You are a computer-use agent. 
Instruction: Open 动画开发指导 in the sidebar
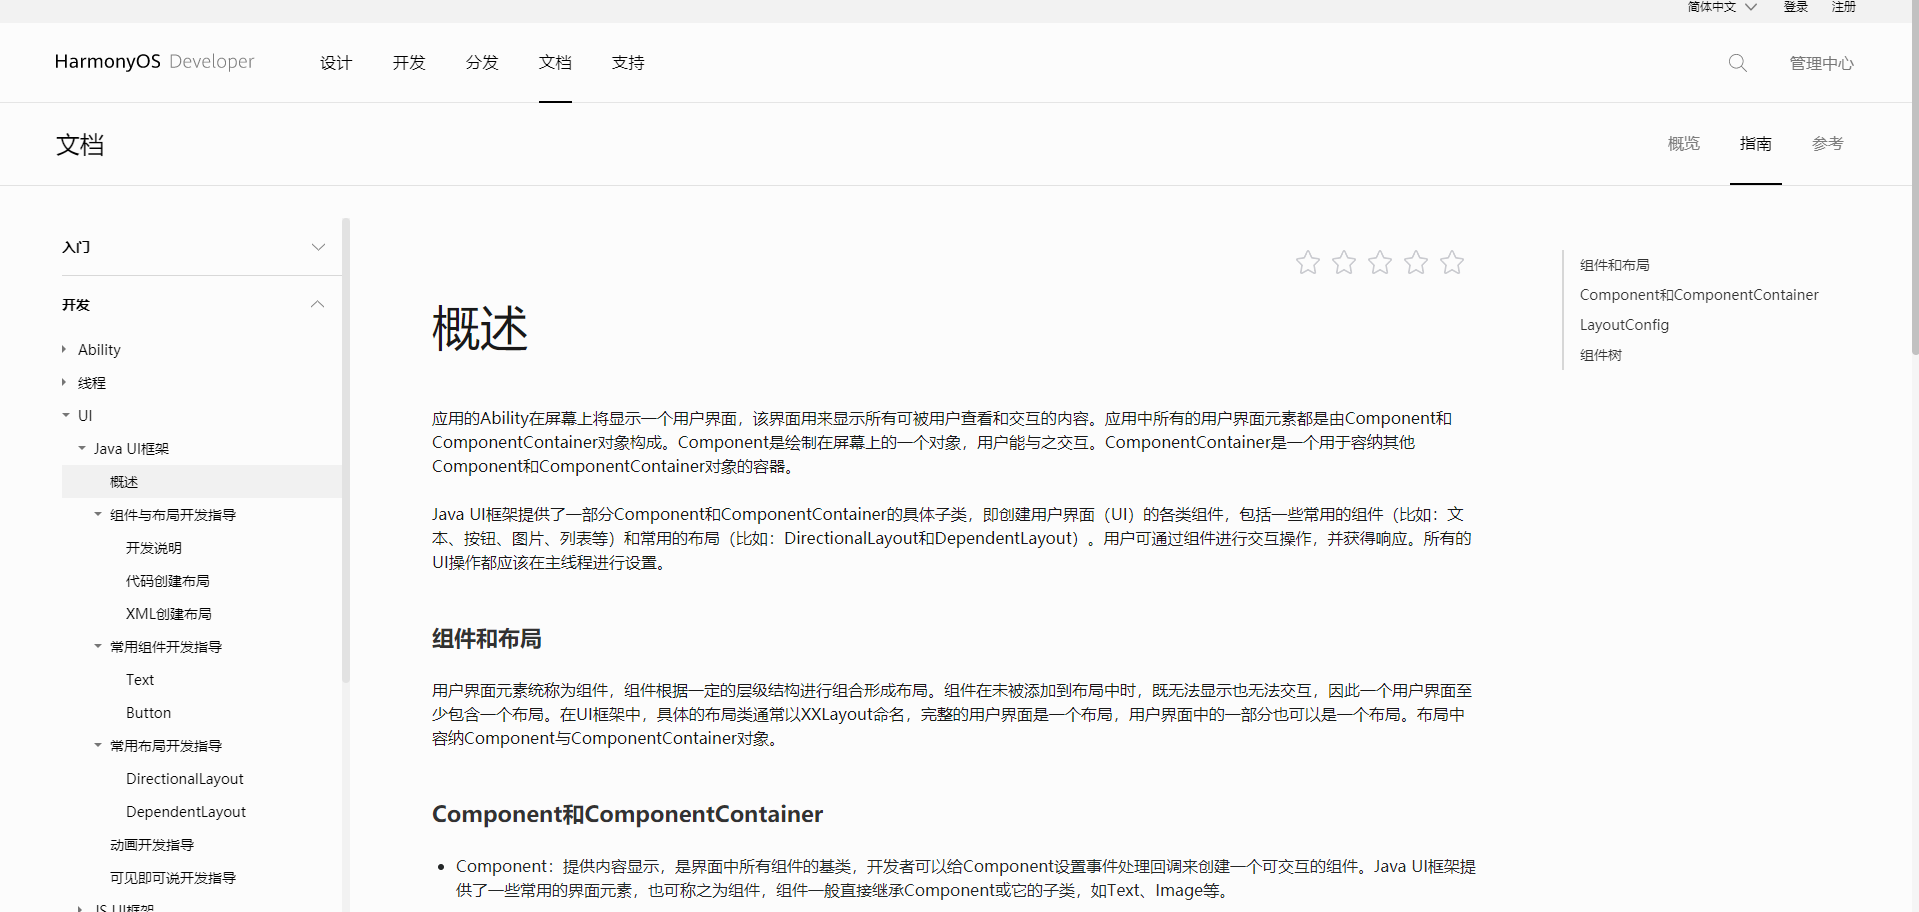tap(152, 844)
